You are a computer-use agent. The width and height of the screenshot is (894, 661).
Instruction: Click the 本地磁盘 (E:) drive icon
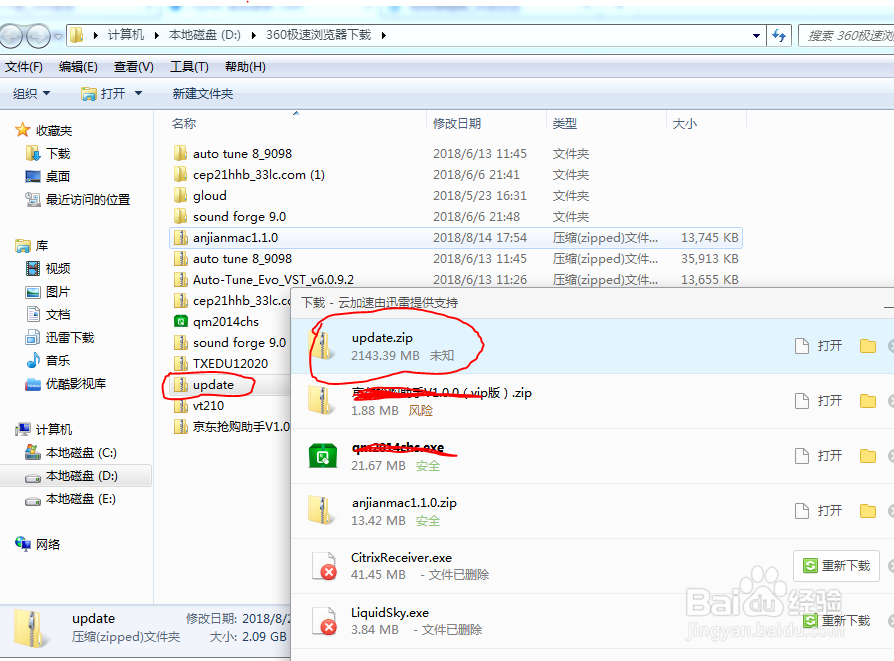click(33, 500)
